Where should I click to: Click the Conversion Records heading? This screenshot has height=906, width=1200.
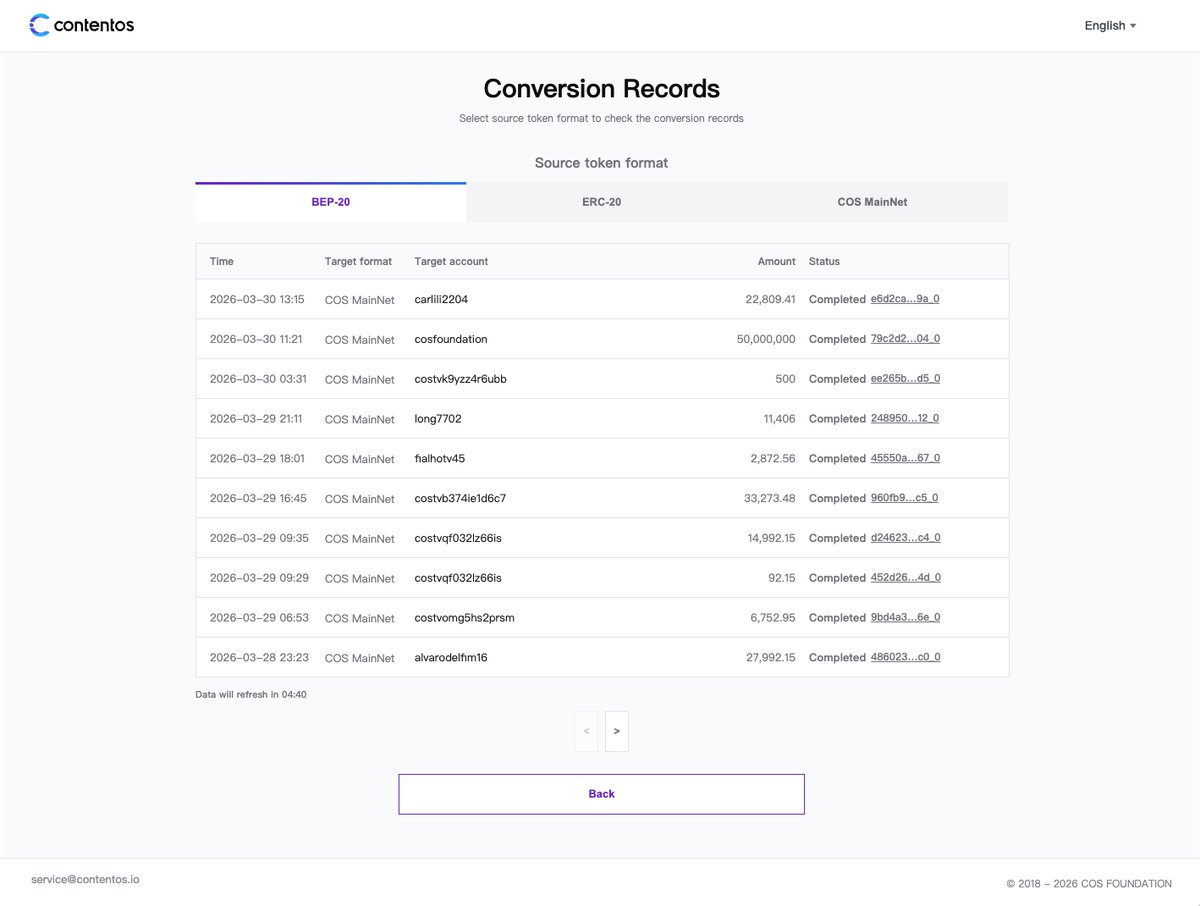(602, 88)
